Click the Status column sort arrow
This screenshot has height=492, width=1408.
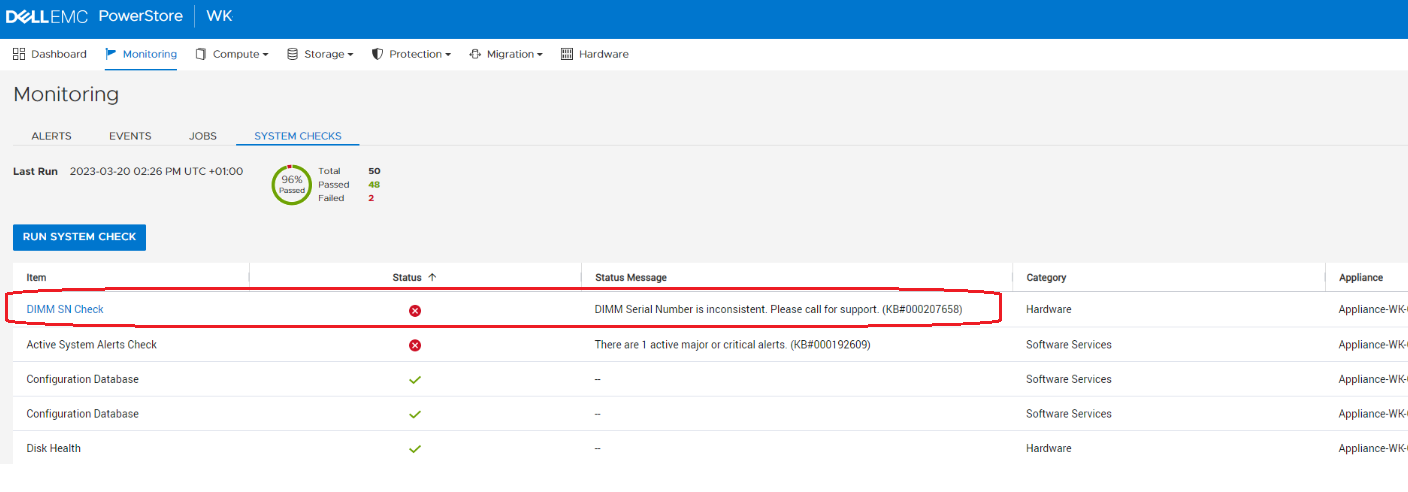point(432,277)
